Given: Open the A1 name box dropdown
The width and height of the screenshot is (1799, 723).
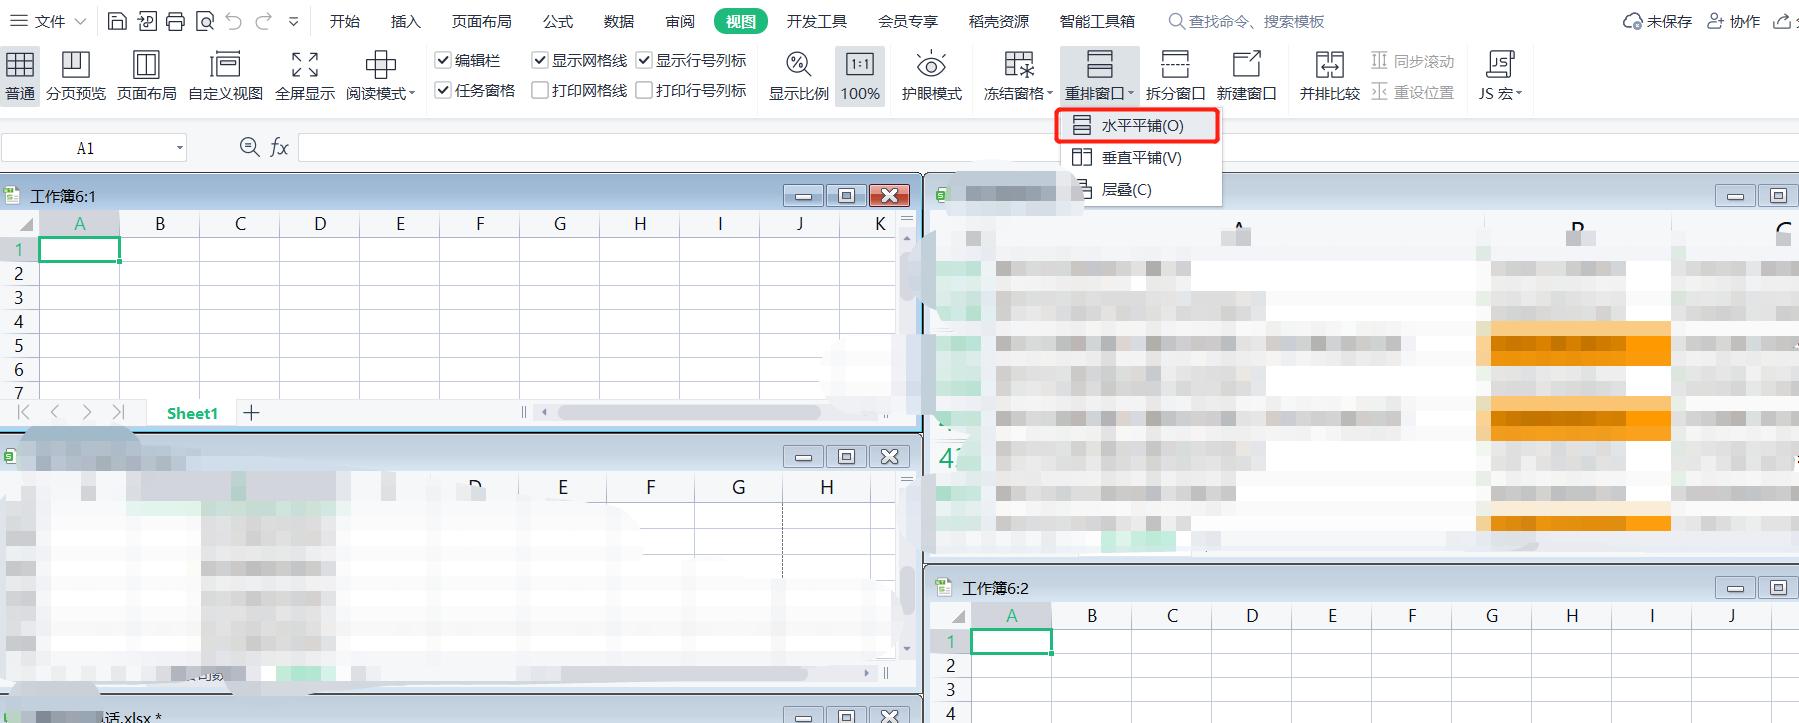Looking at the screenshot, I should pos(180,148).
